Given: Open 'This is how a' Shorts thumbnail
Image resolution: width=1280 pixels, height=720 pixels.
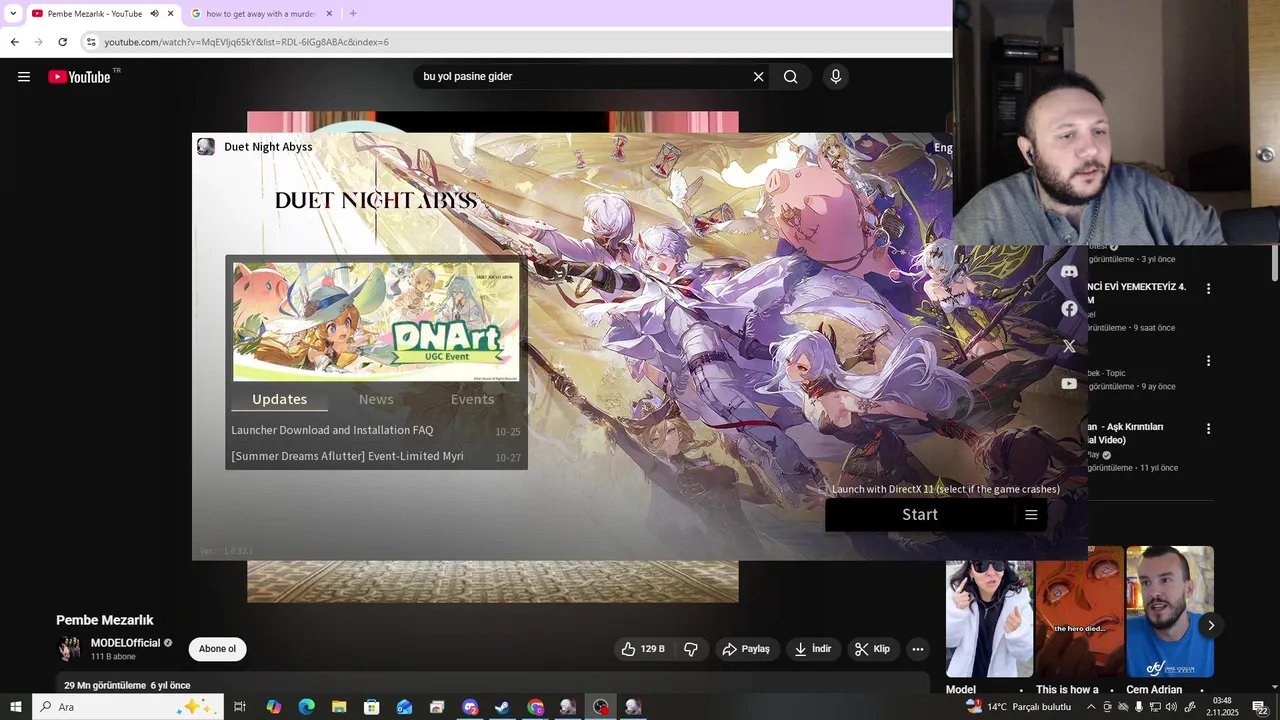Looking at the screenshot, I should [1080, 612].
